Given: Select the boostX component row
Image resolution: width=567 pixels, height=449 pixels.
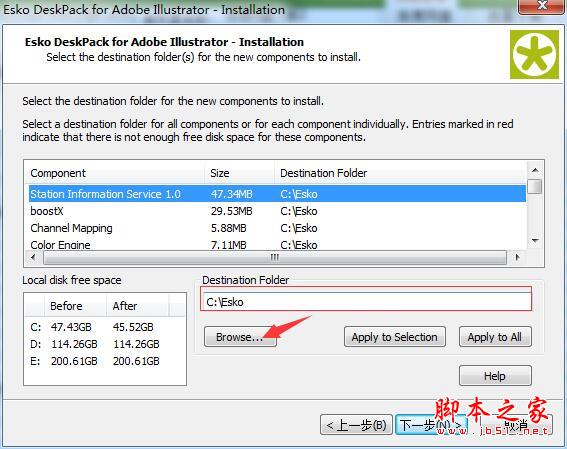Looking at the screenshot, I should (277, 211).
